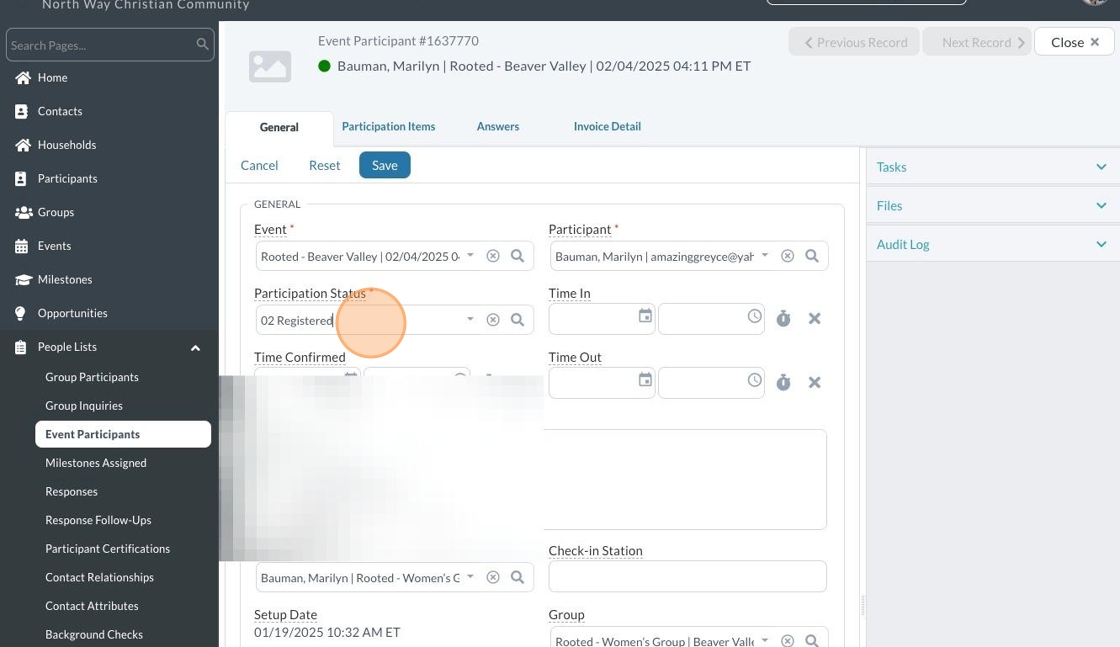Viewport: 1120px width, 647px height.
Task: Open Responses list
Action: coord(71,491)
